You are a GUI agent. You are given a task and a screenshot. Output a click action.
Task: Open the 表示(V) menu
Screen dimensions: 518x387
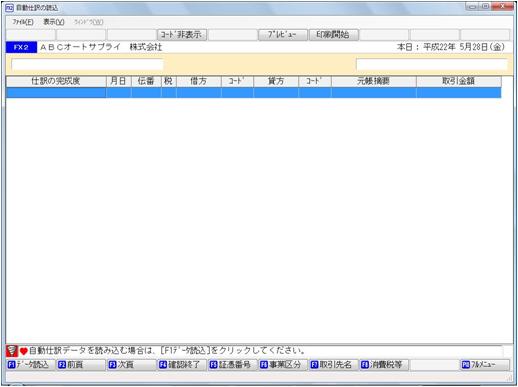54,22
